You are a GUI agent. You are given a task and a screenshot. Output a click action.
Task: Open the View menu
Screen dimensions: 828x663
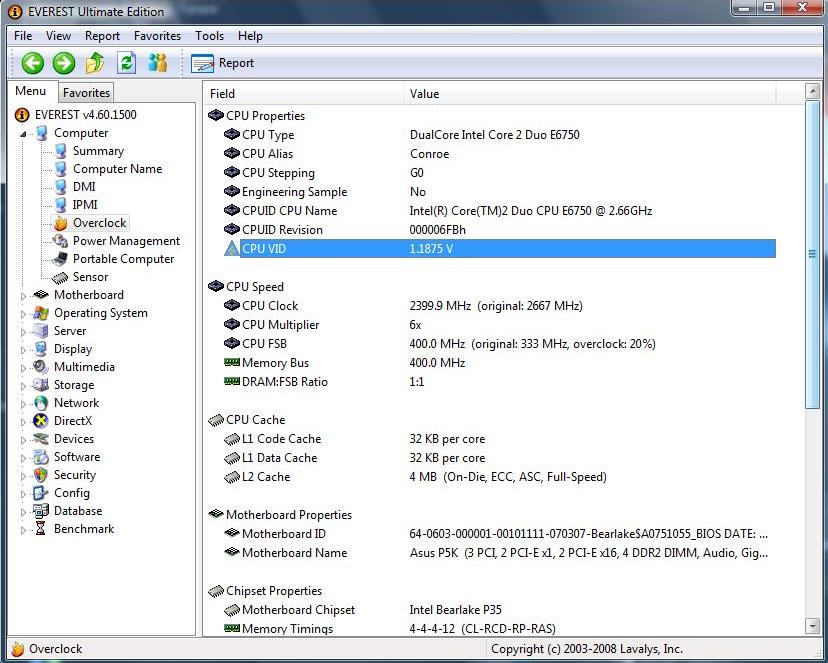pos(58,36)
